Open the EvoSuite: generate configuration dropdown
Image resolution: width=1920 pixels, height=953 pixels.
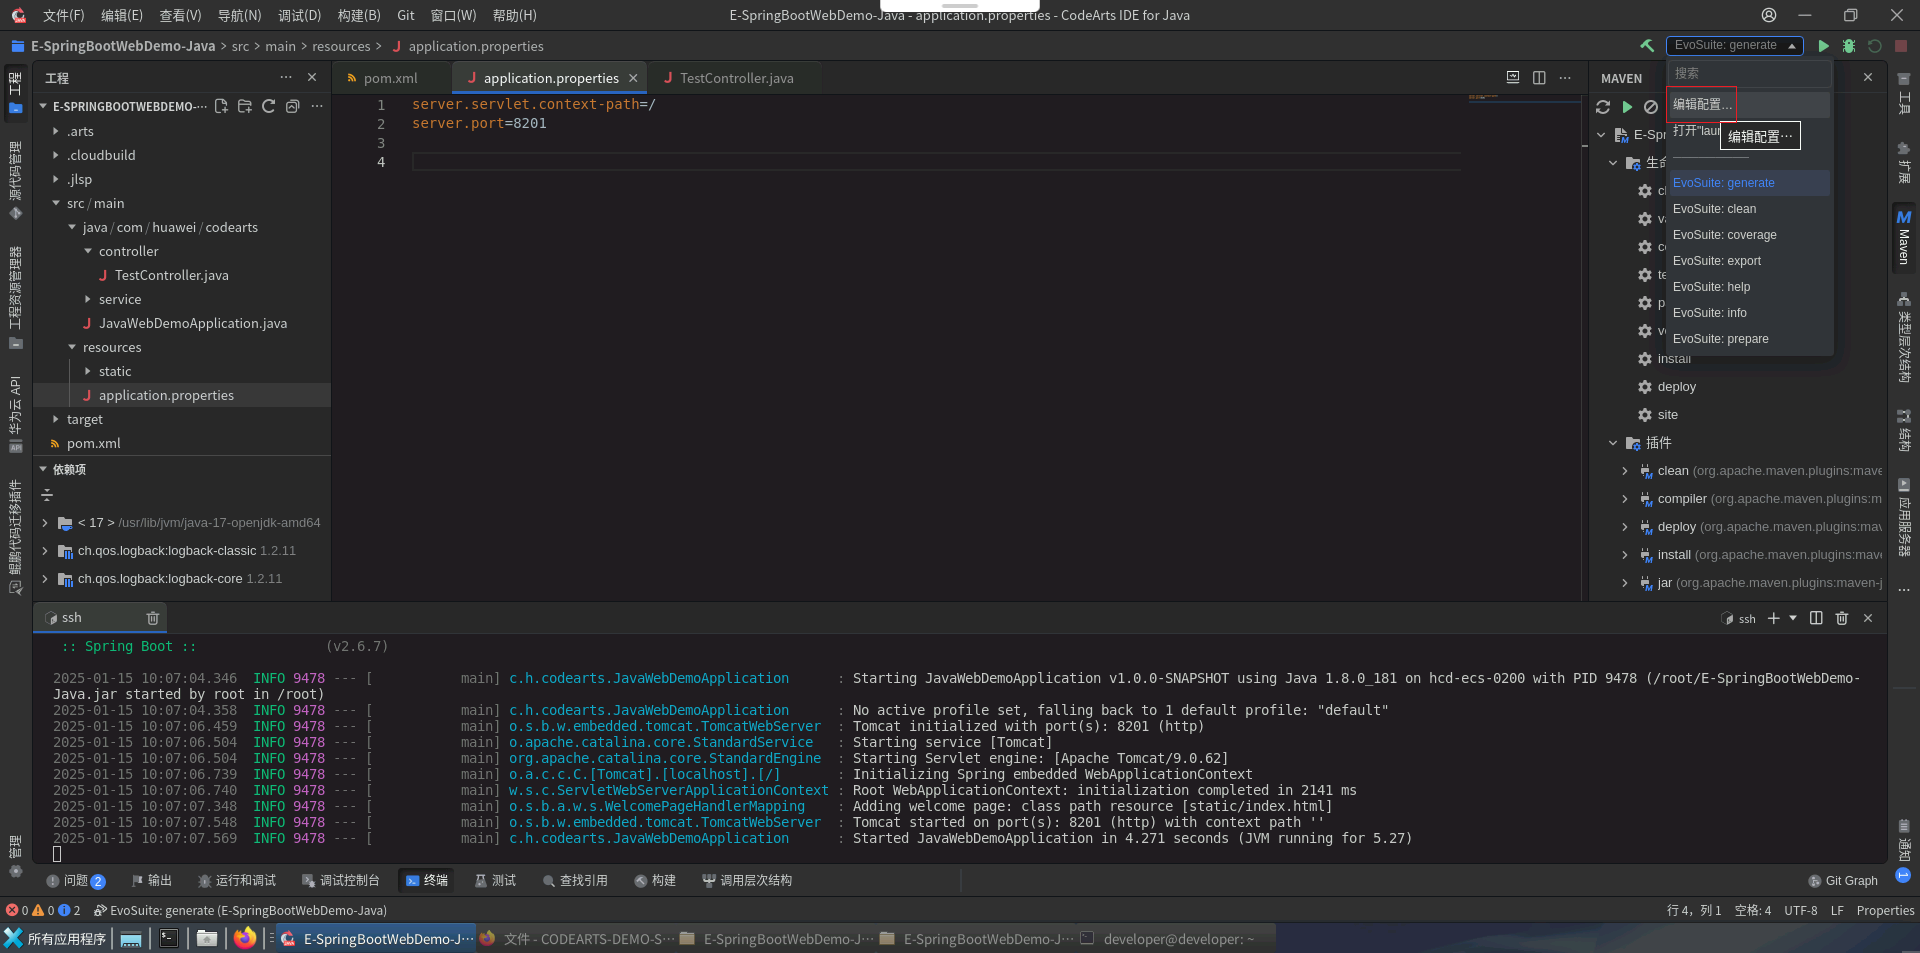tap(1735, 46)
